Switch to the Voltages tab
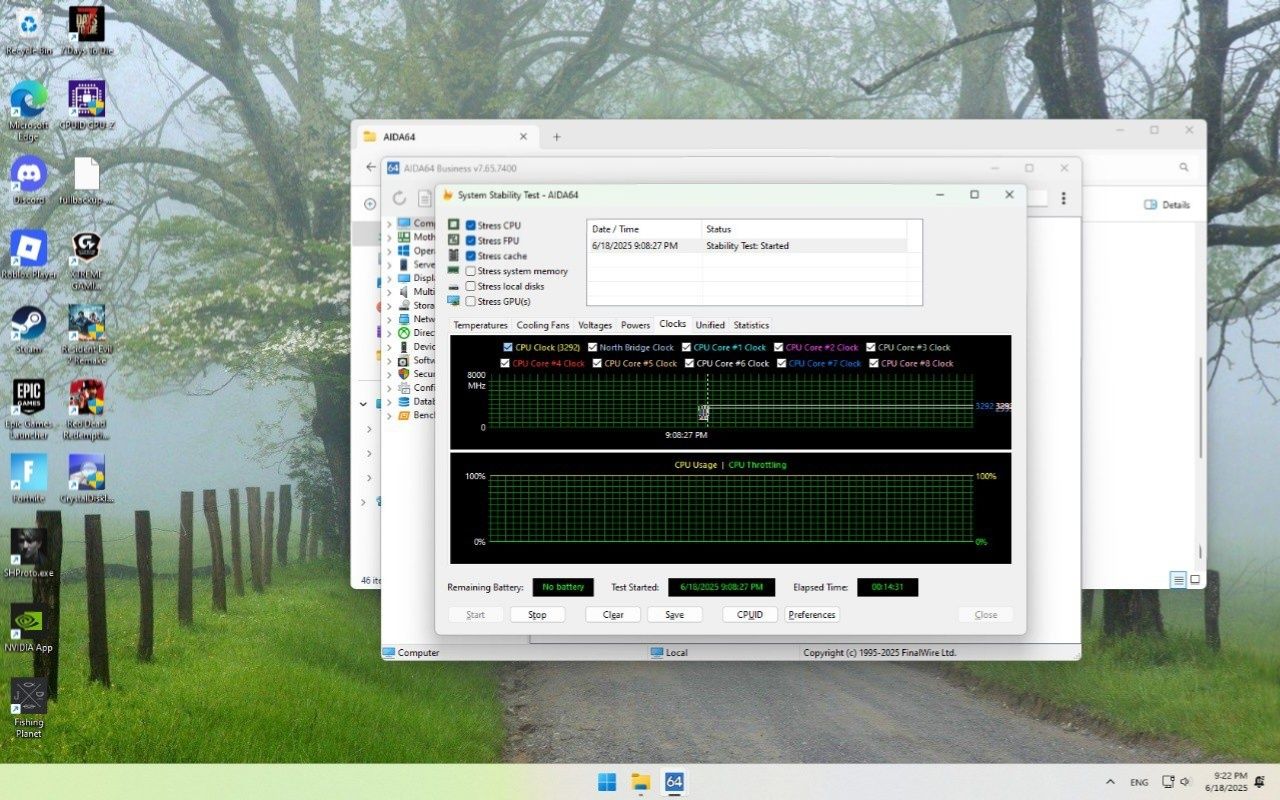The width and height of the screenshot is (1280, 800). click(x=595, y=325)
